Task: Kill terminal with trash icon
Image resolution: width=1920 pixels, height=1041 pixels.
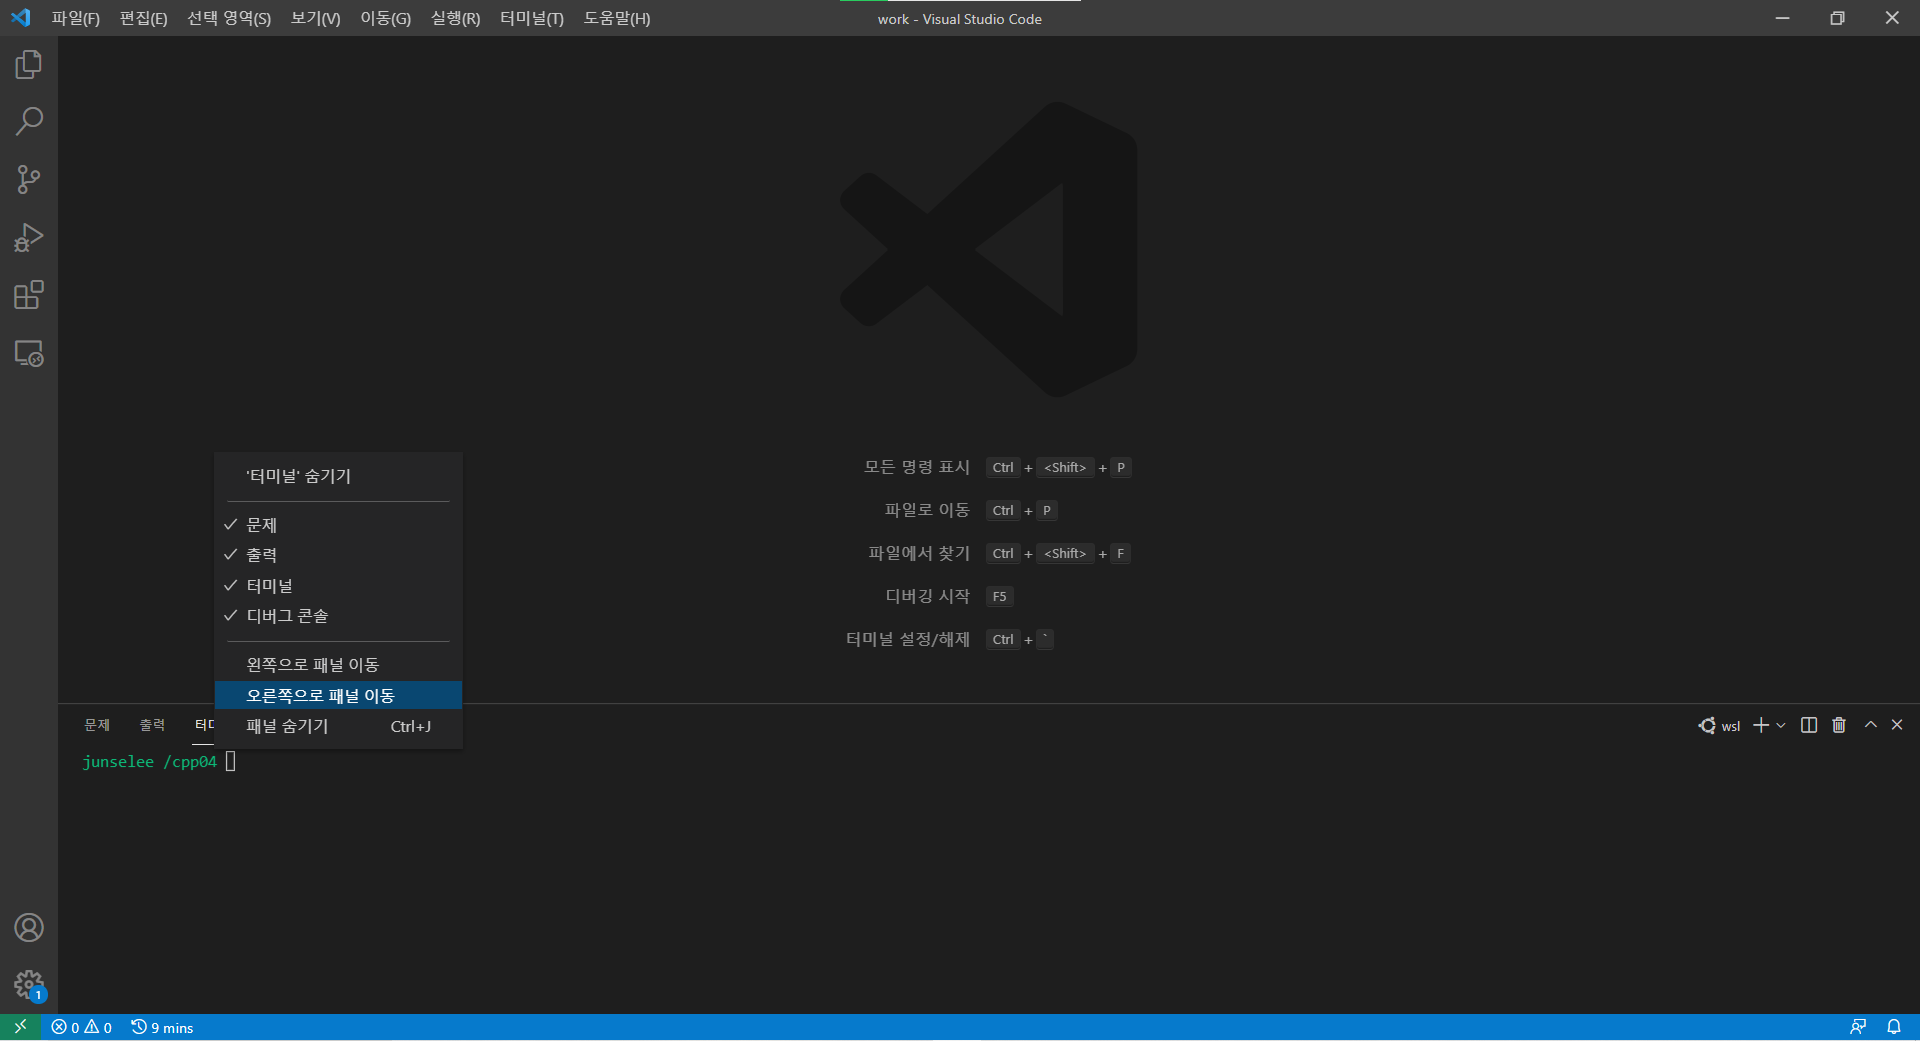Action: [x=1839, y=725]
